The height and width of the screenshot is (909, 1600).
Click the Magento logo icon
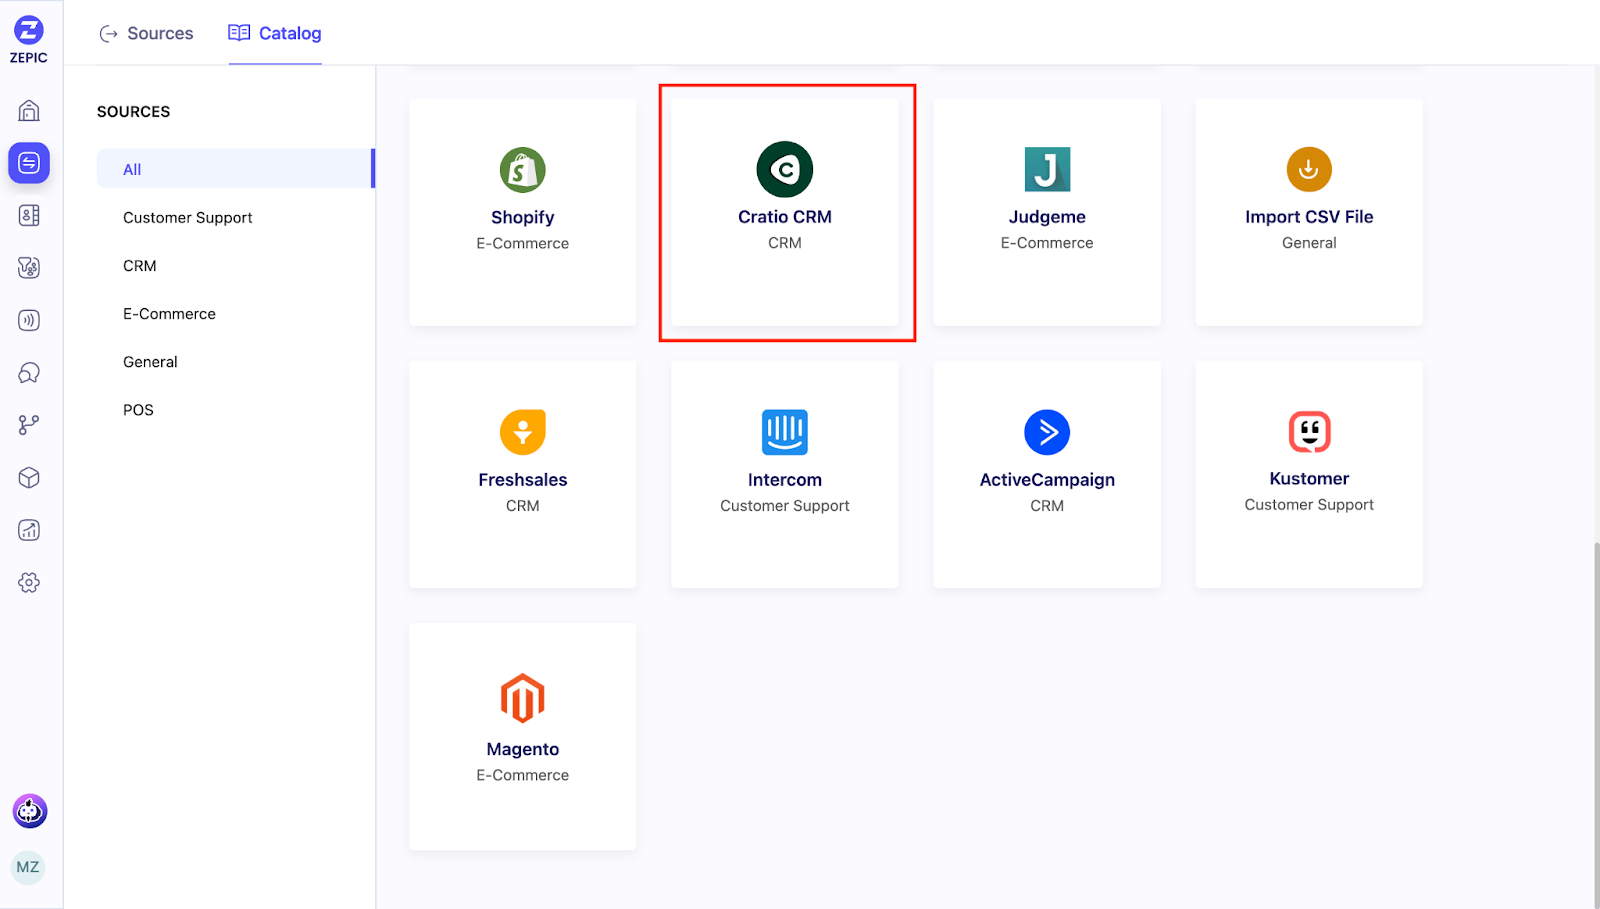[522, 698]
